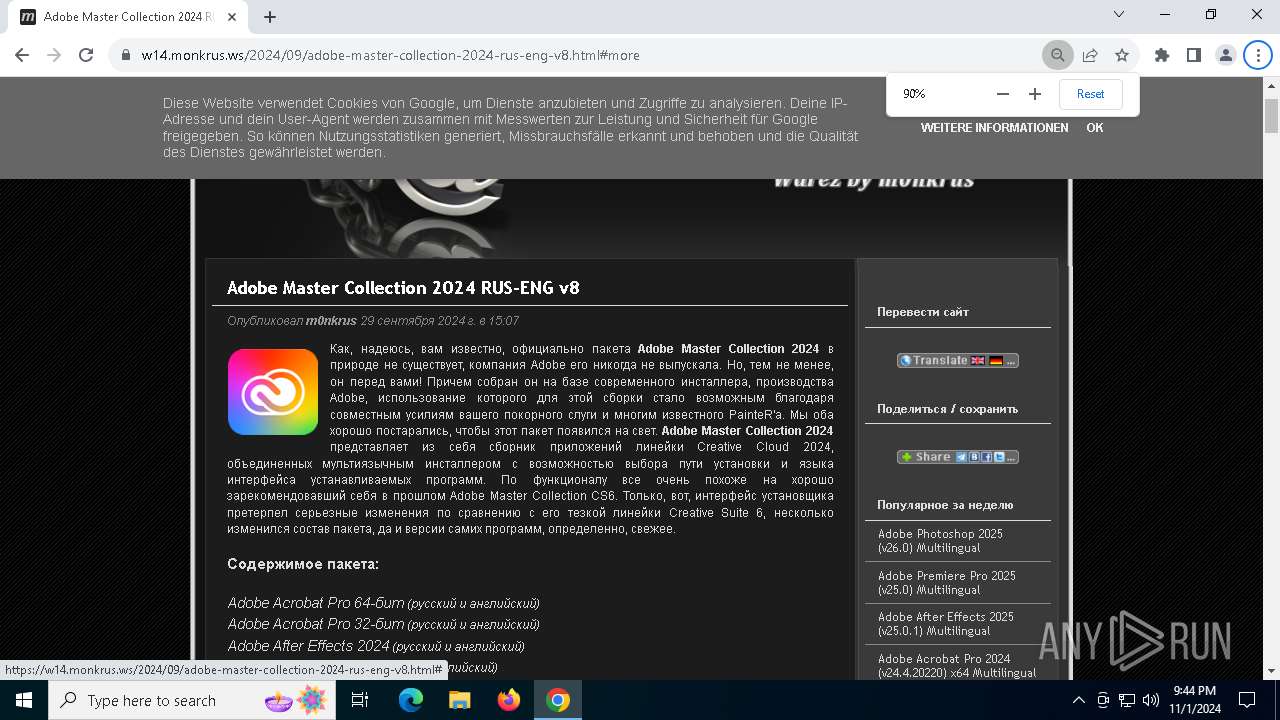Open the Chrome profile avatar
Image resolution: width=1280 pixels, height=720 pixels.
pyautogui.click(x=1225, y=55)
